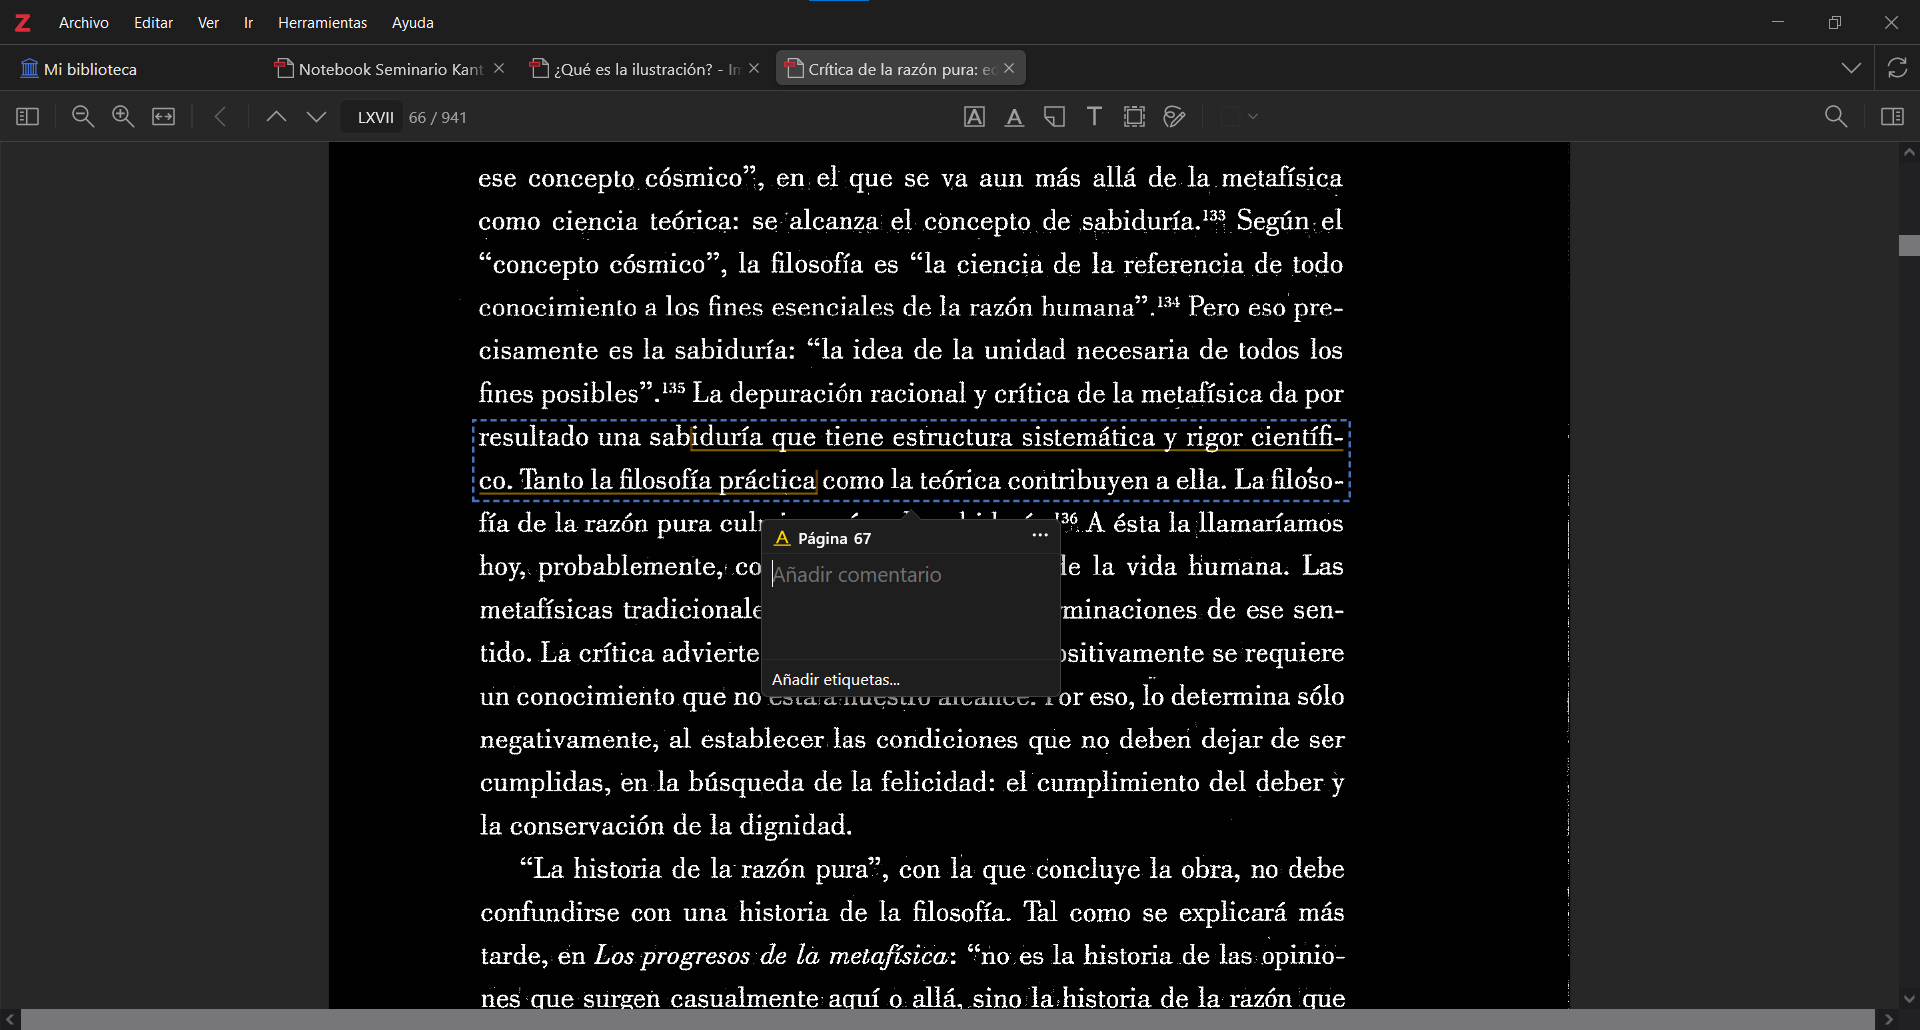Click the vertical scrollbar up arrow
This screenshot has width=1920, height=1030.
[x=1909, y=153]
